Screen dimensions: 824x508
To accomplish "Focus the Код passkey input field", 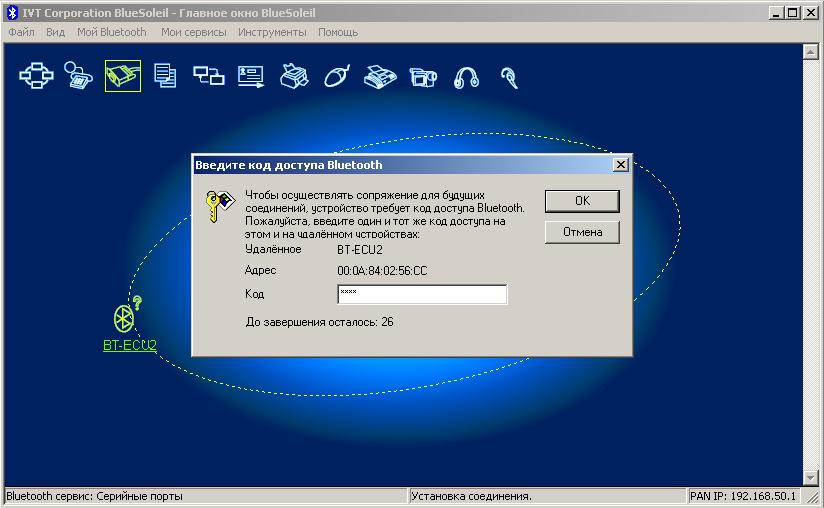I will pos(422,294).
